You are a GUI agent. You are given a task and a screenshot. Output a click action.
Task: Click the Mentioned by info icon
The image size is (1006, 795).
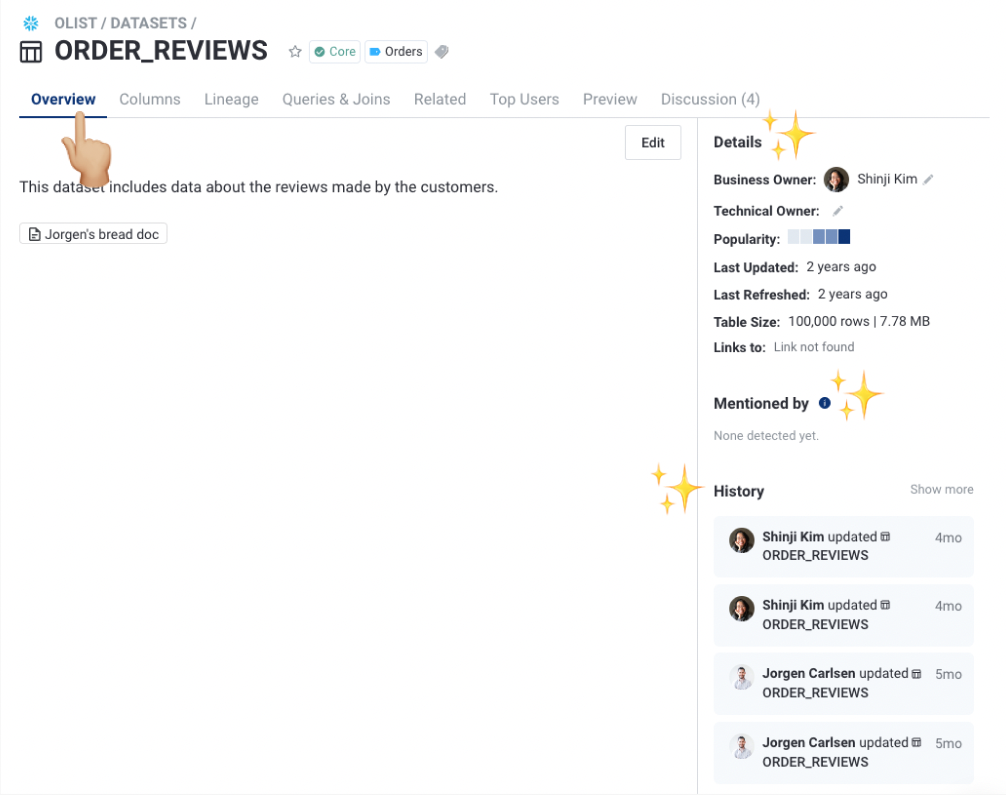pos(825,403)
